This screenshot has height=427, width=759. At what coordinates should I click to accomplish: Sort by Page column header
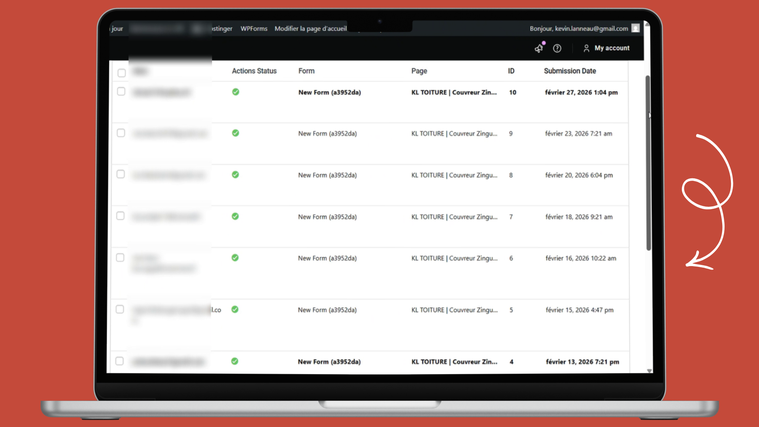click(419, 71)
